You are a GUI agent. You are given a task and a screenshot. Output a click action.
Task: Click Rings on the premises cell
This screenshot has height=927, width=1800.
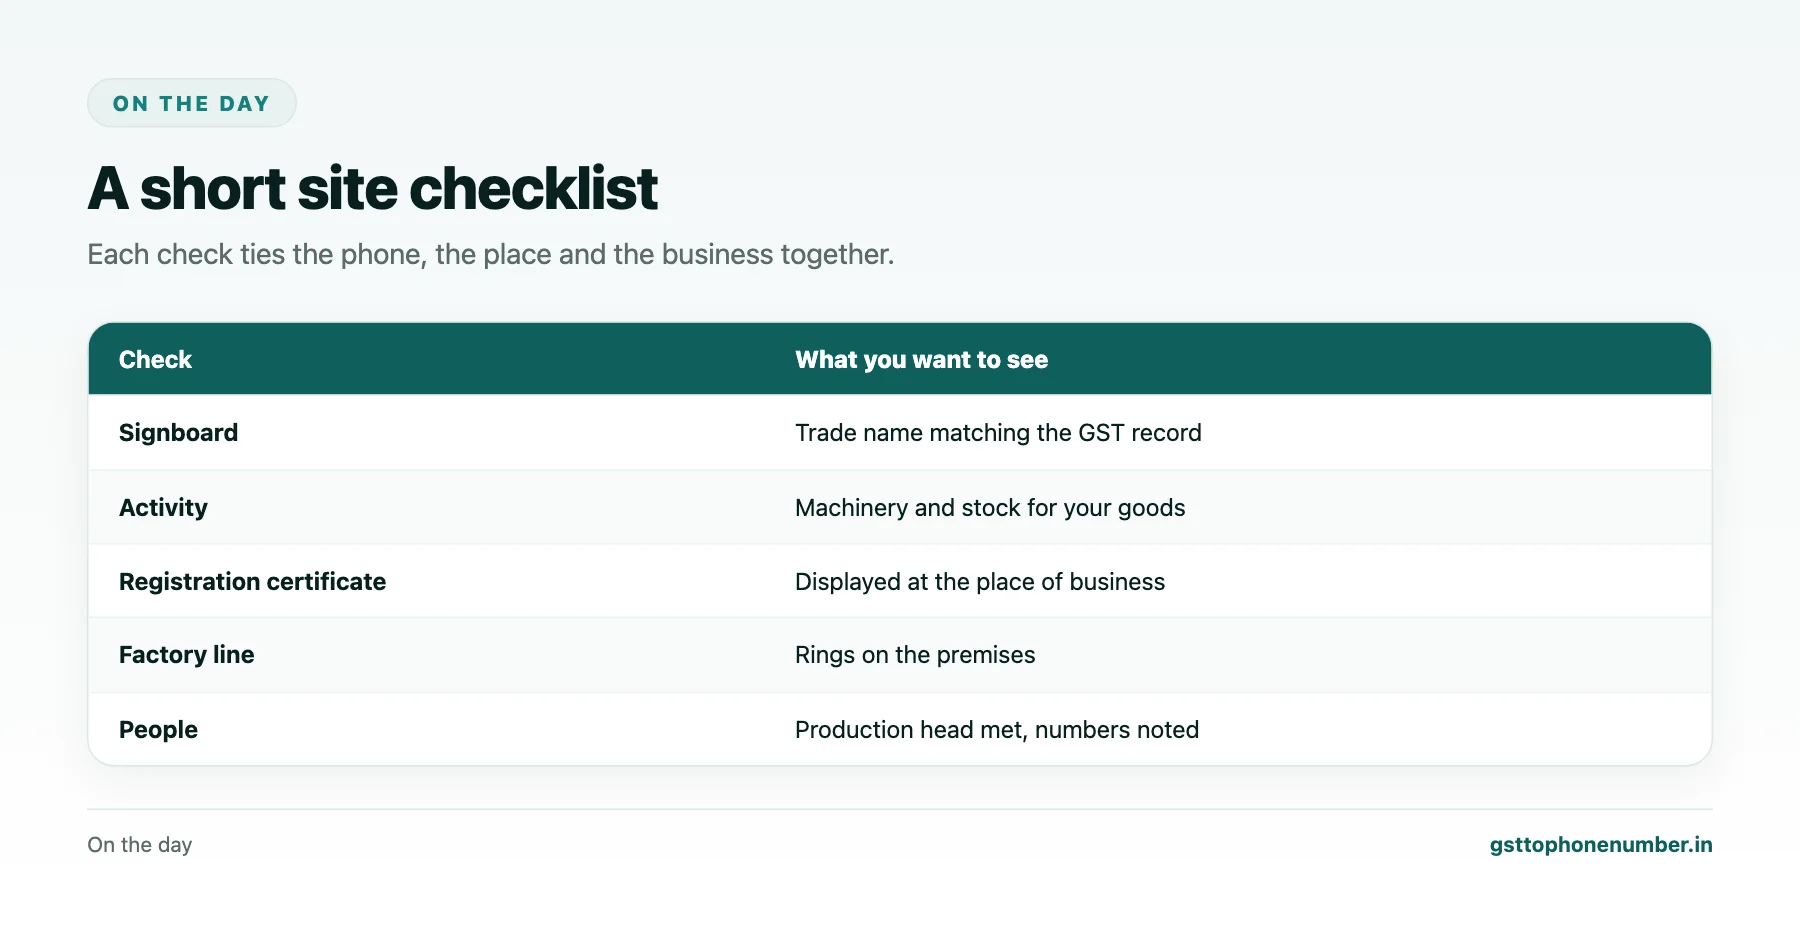(x=915, y=655)
